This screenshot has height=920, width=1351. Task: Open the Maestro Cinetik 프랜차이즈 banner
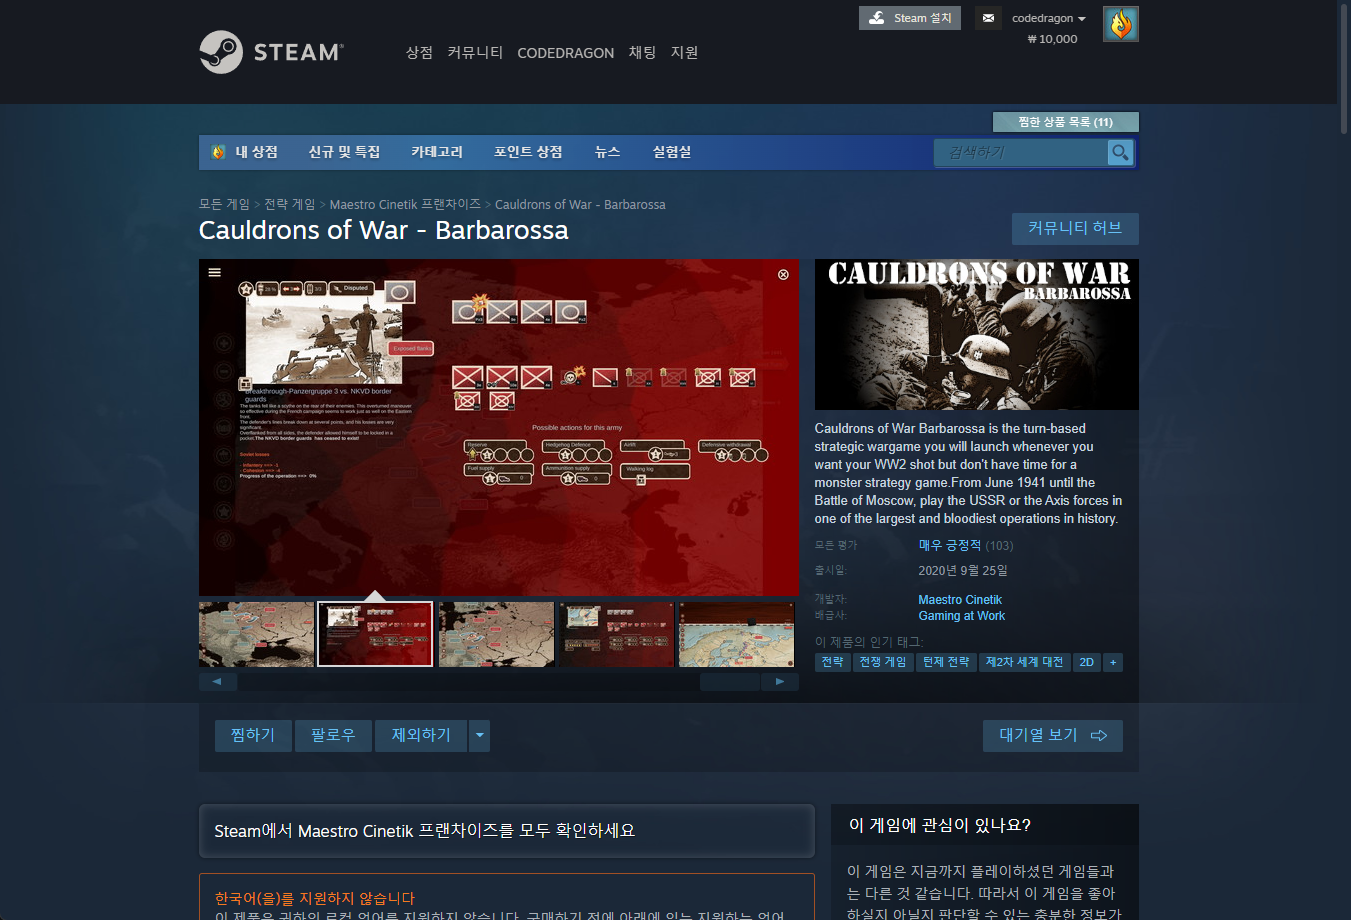[506, 831]
